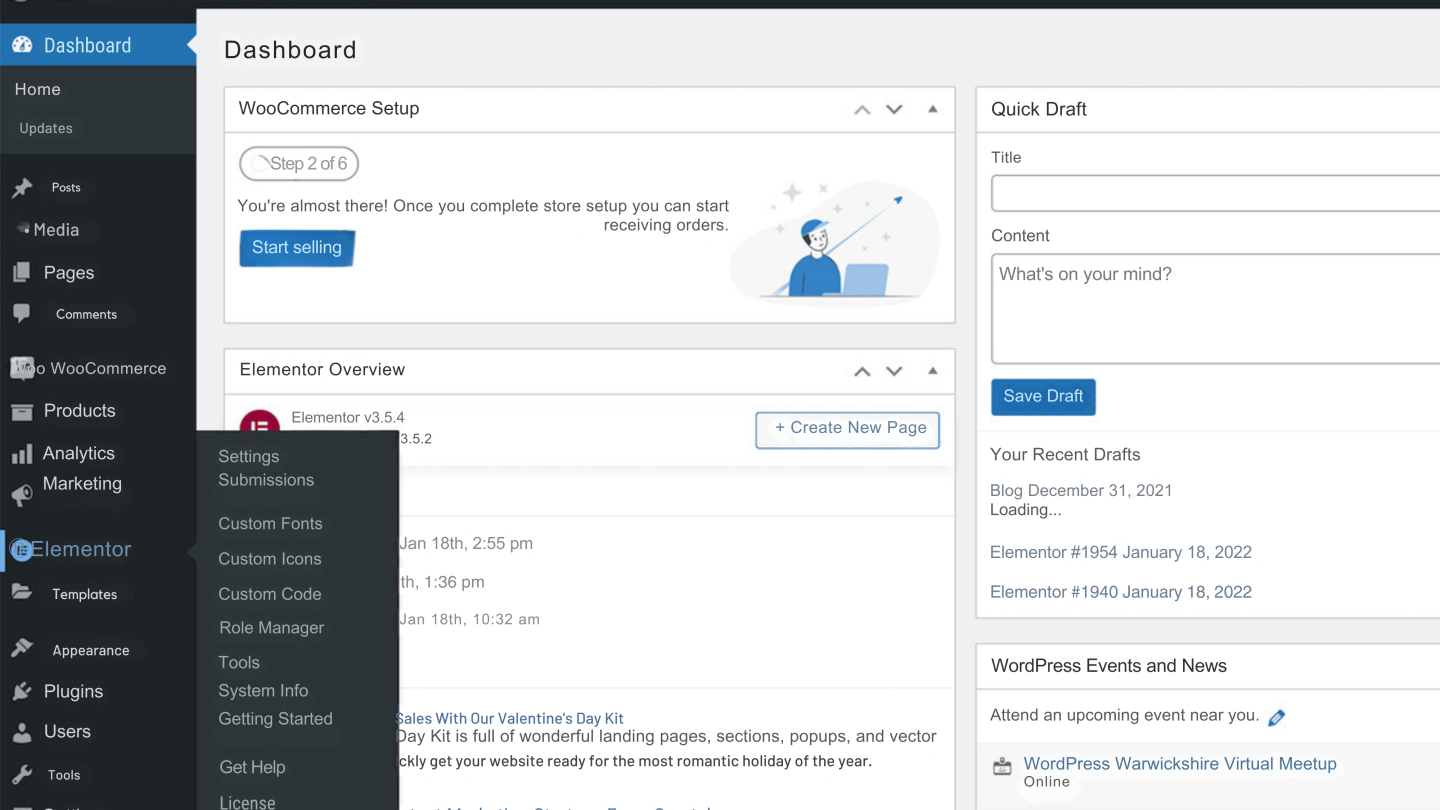
Task: Collapse the WooCommerce Setup panel
Action: click(932, 109)
